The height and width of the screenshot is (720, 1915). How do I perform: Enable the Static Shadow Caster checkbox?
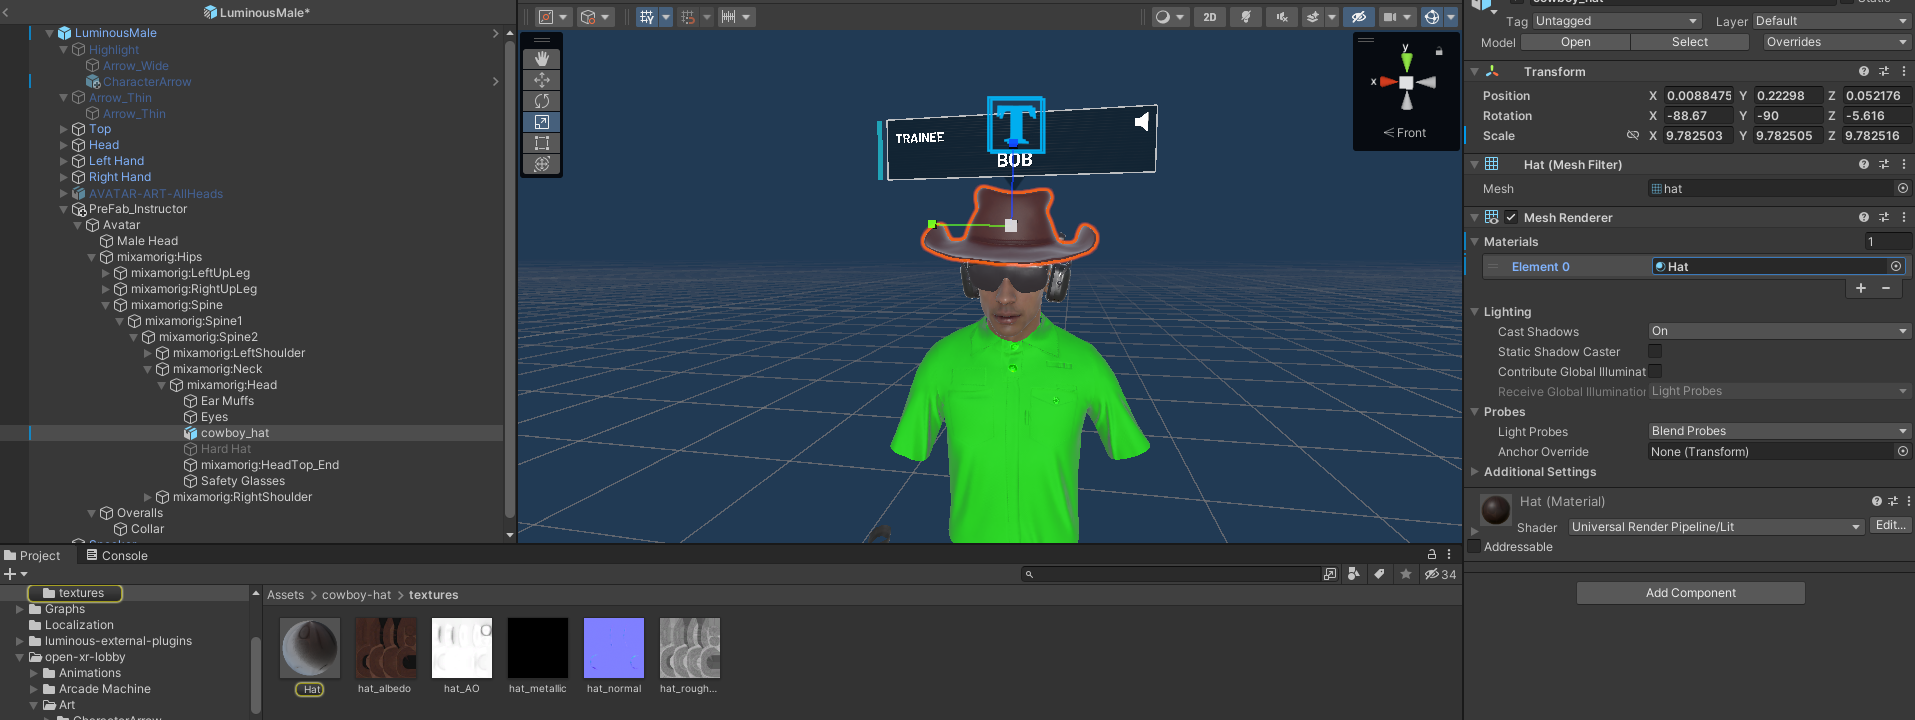1655,351
